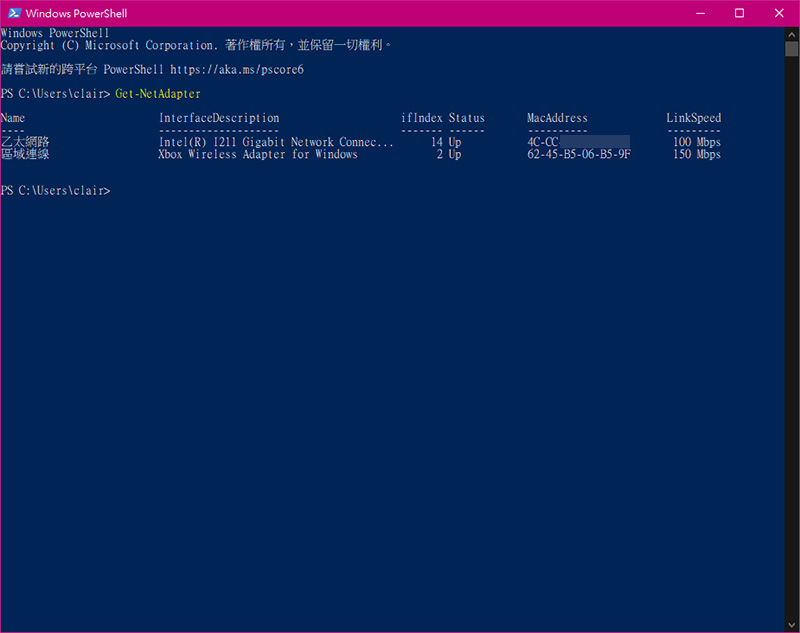The height and width of the screenshot is (633, 800).
Task: Click the aka.ms/pscore6 URL text
Action: (x=237, y=69)
